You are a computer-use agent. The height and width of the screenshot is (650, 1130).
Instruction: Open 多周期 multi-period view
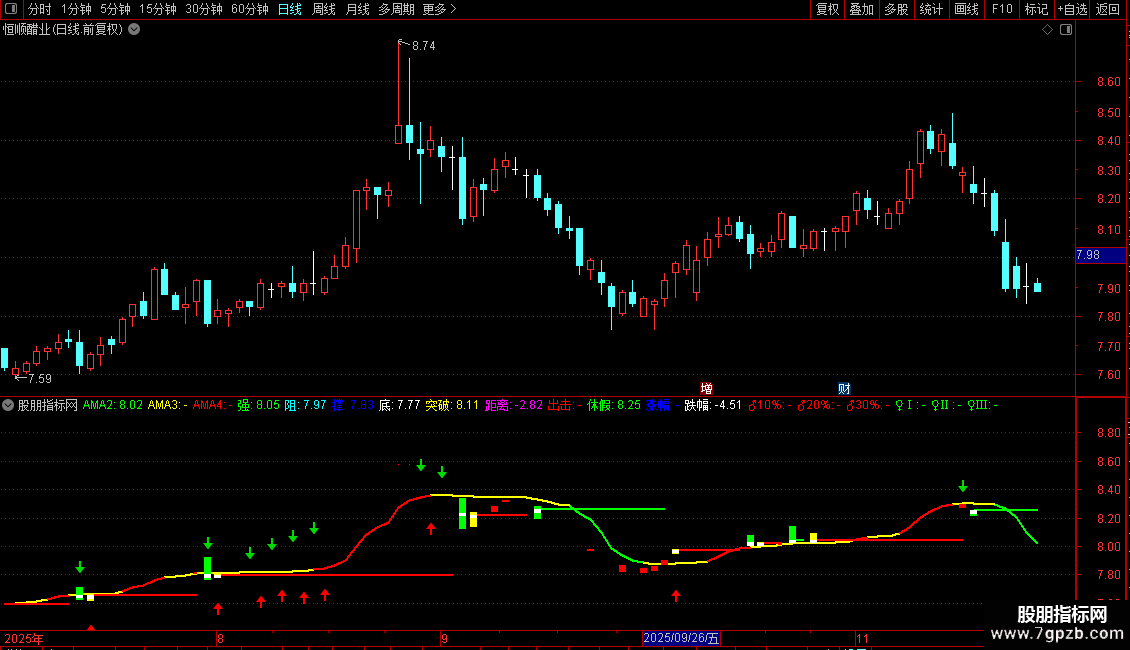tap(396, 9)
